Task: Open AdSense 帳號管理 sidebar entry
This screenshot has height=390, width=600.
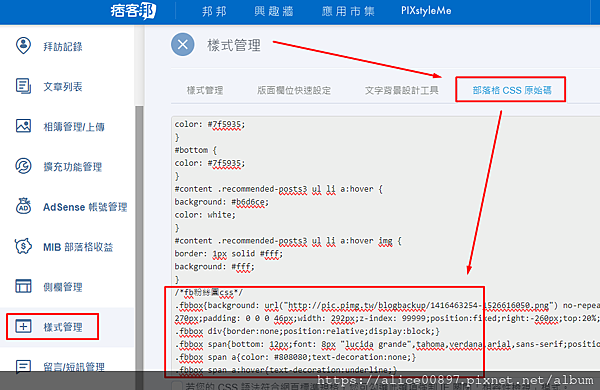Action: 85,207
